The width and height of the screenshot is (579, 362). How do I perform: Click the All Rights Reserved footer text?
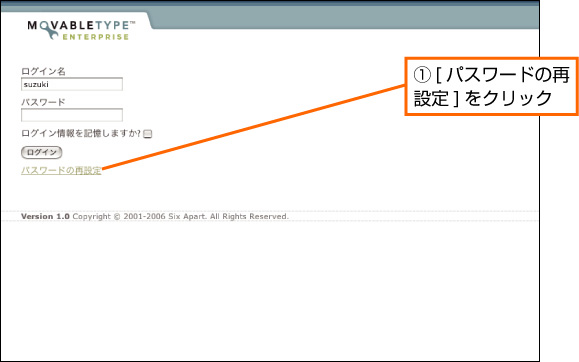point(249,216)
